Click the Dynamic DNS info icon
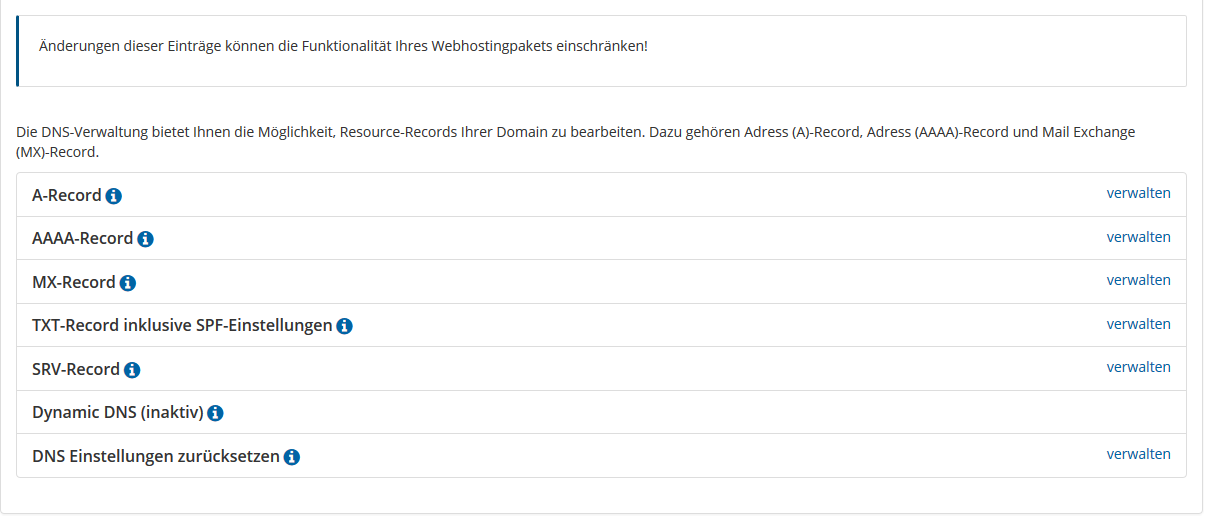 tap(215, 413)
